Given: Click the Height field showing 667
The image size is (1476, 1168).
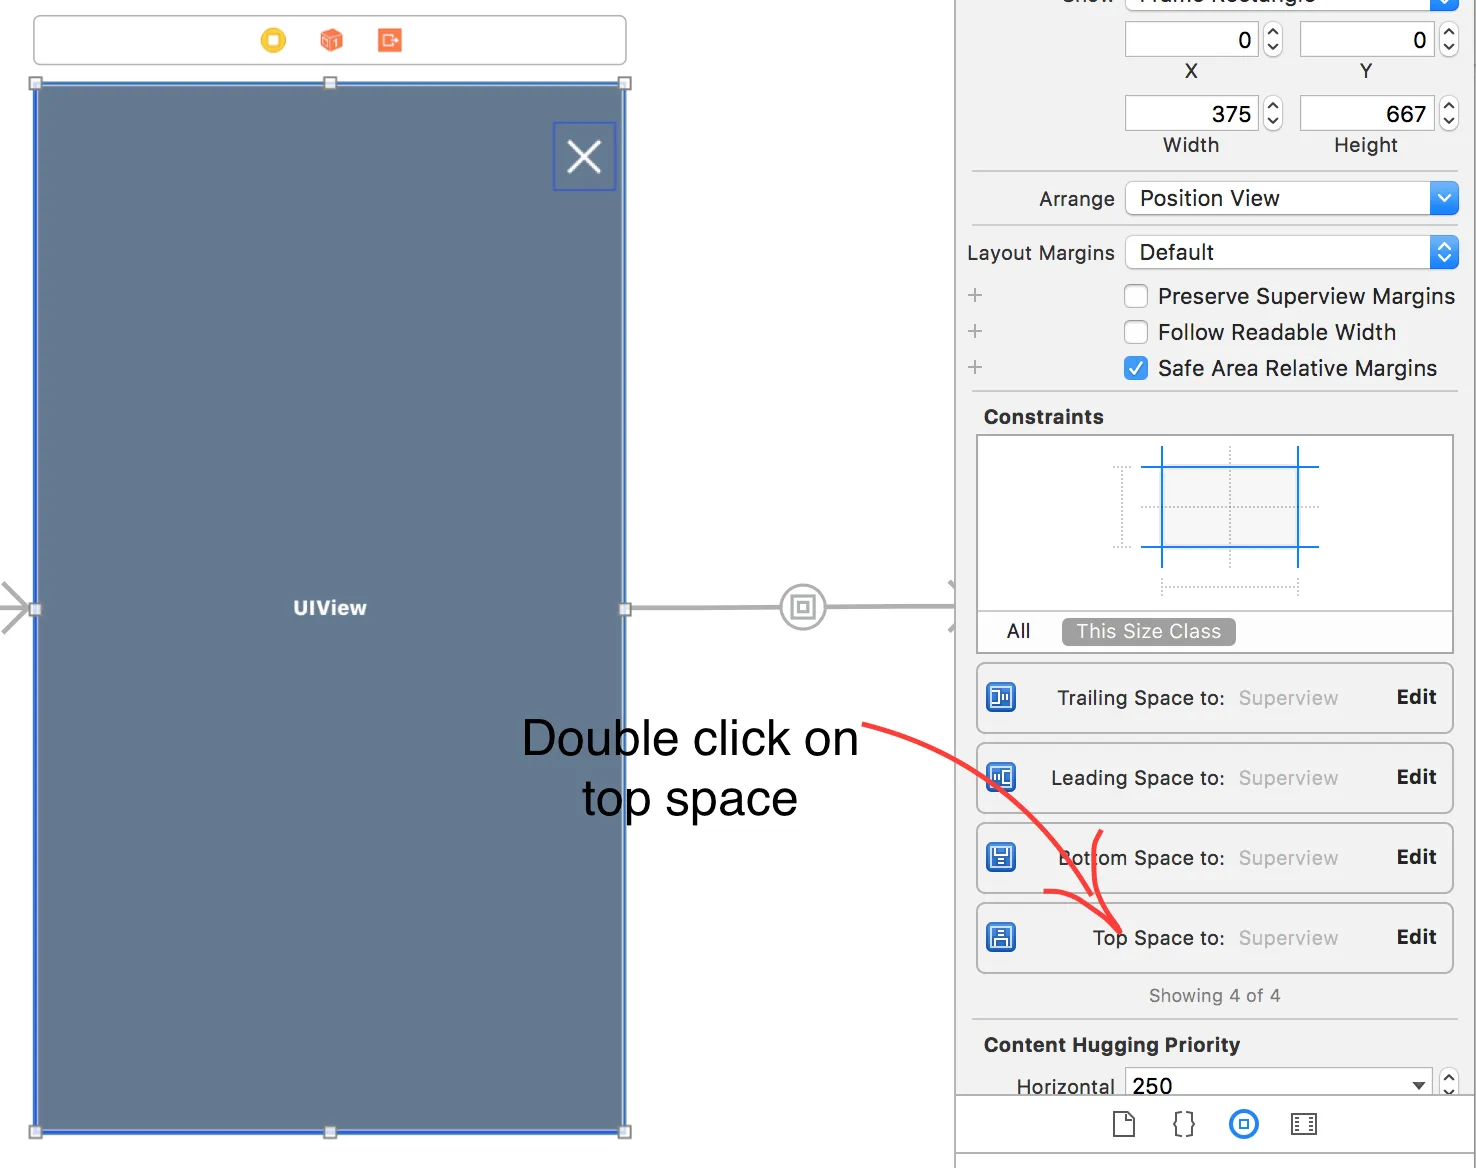Looking at the screenshot, I should [x=1367, y=114].
